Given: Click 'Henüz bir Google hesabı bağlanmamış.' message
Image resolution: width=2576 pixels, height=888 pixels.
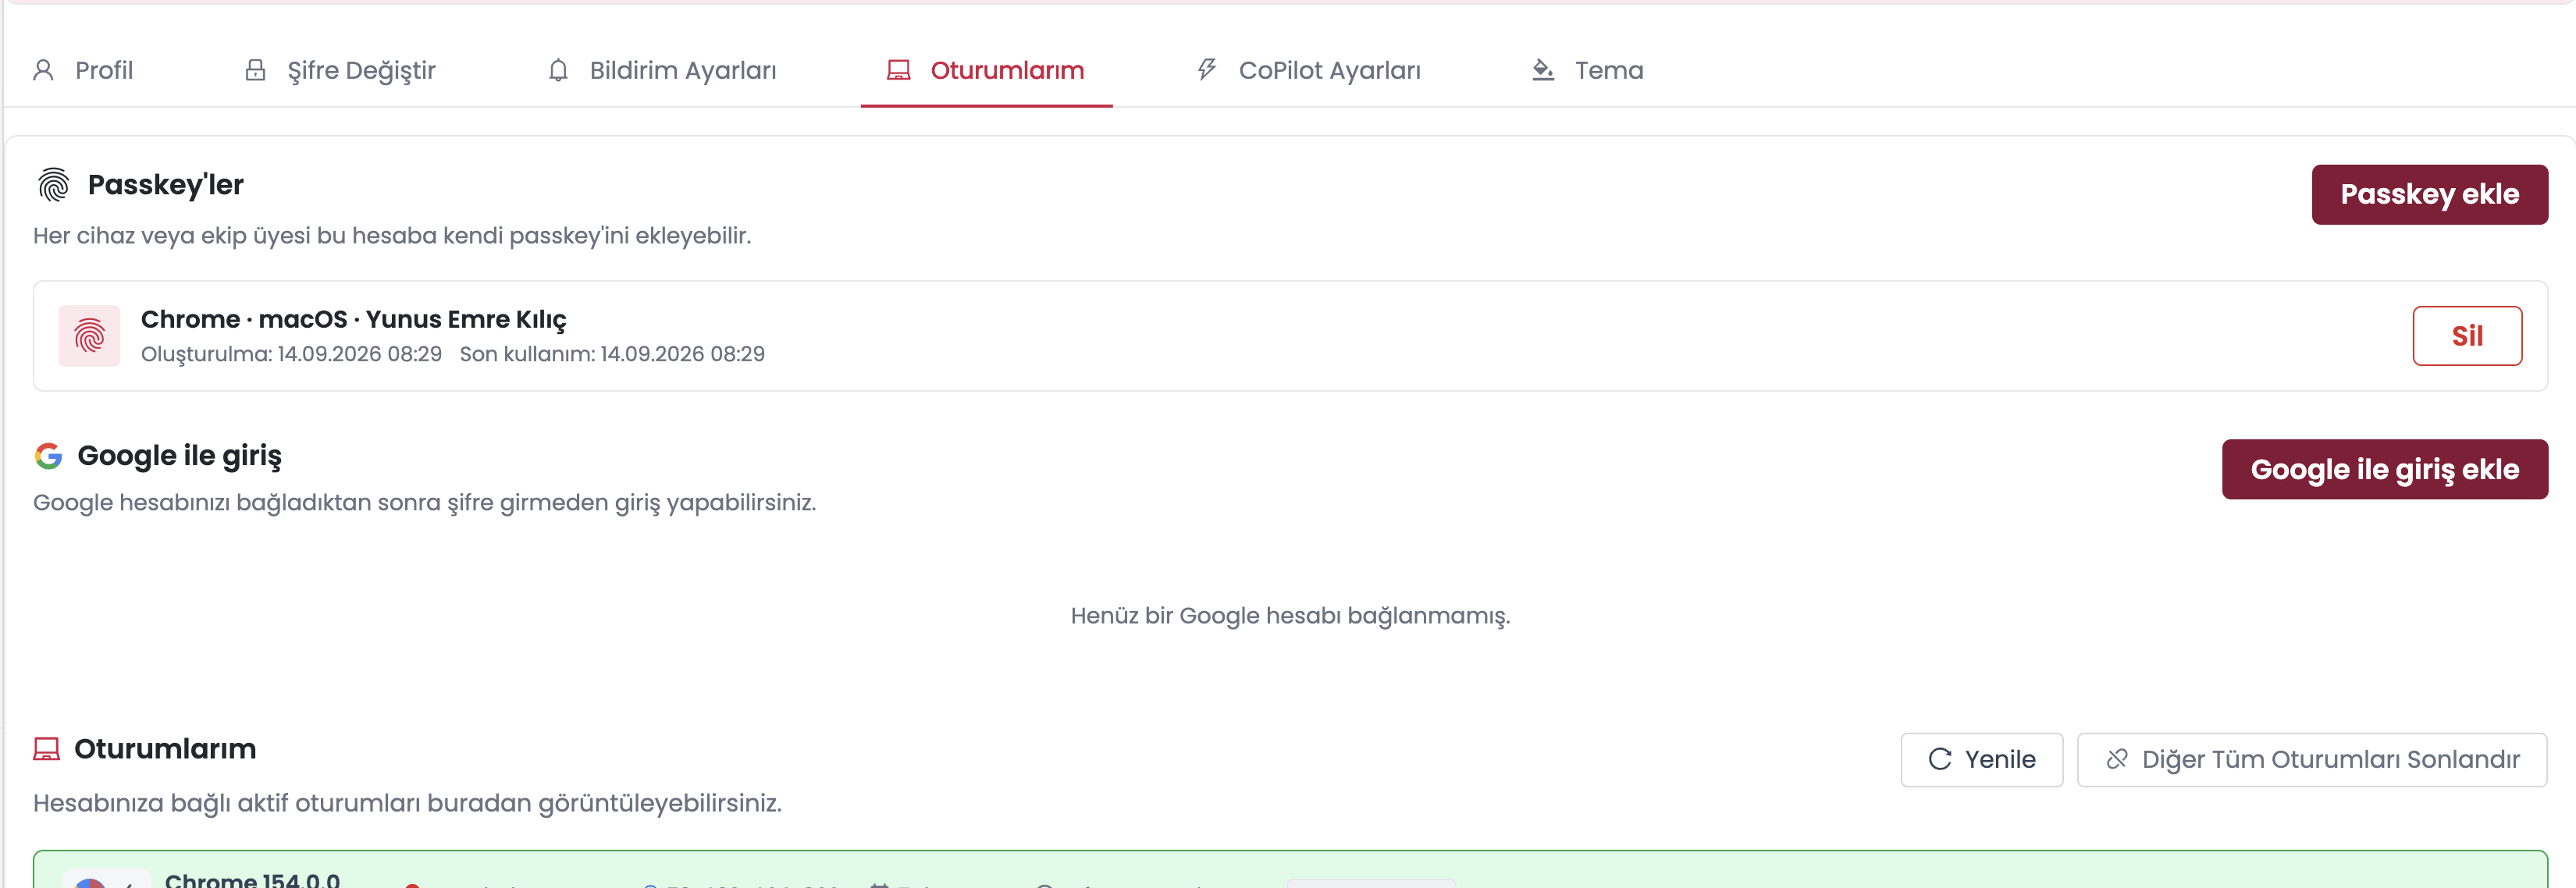Looking at the screenshot, I should 1290,616.
